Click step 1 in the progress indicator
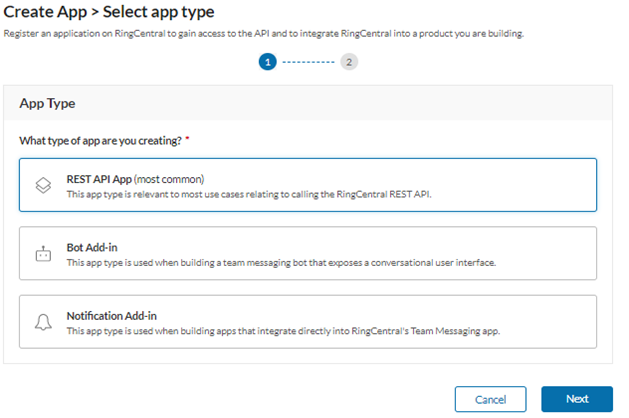This screenshot has width=629, height=418. point(267,62)
